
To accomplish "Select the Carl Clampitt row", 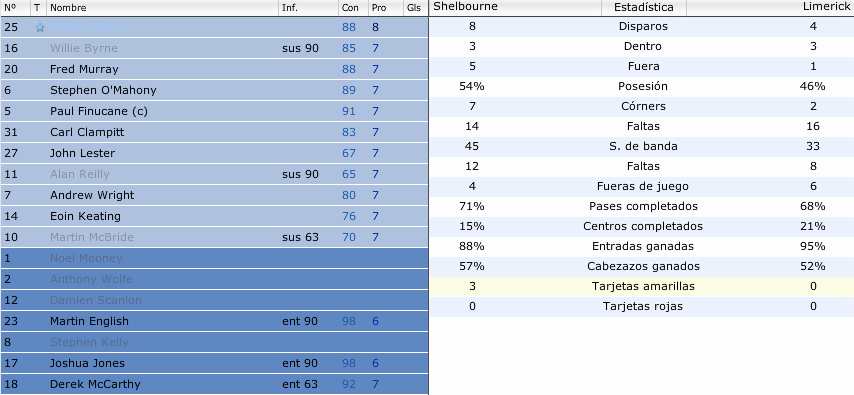I will (214, 132).
